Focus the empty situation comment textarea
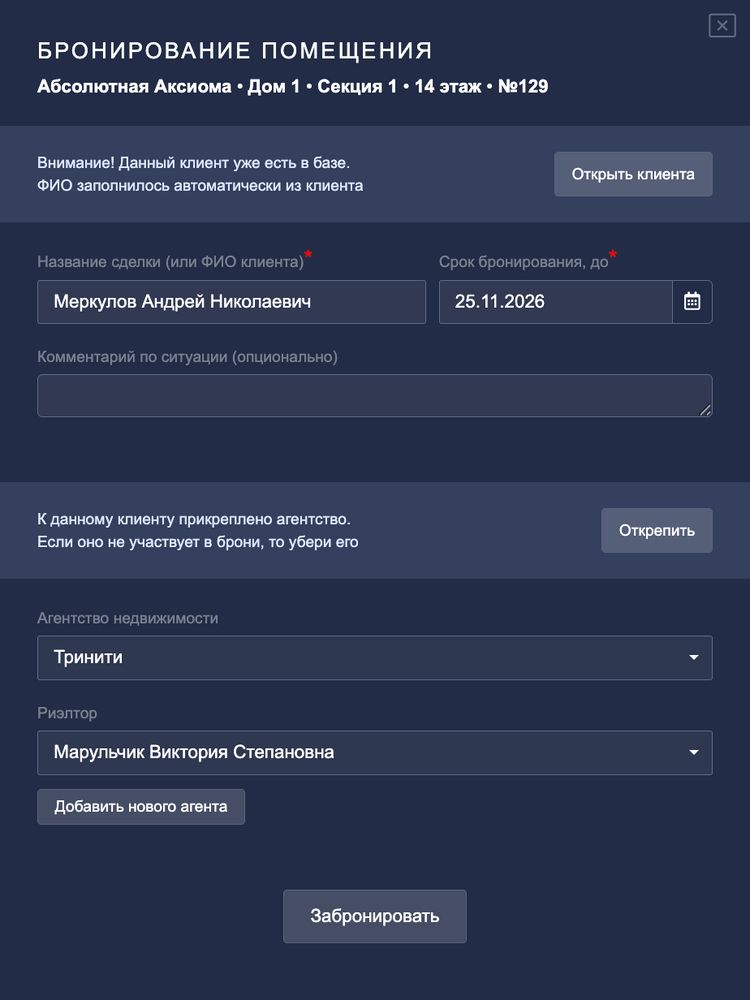The width and height of the screenshot is (750, 1000). [370, 395]
